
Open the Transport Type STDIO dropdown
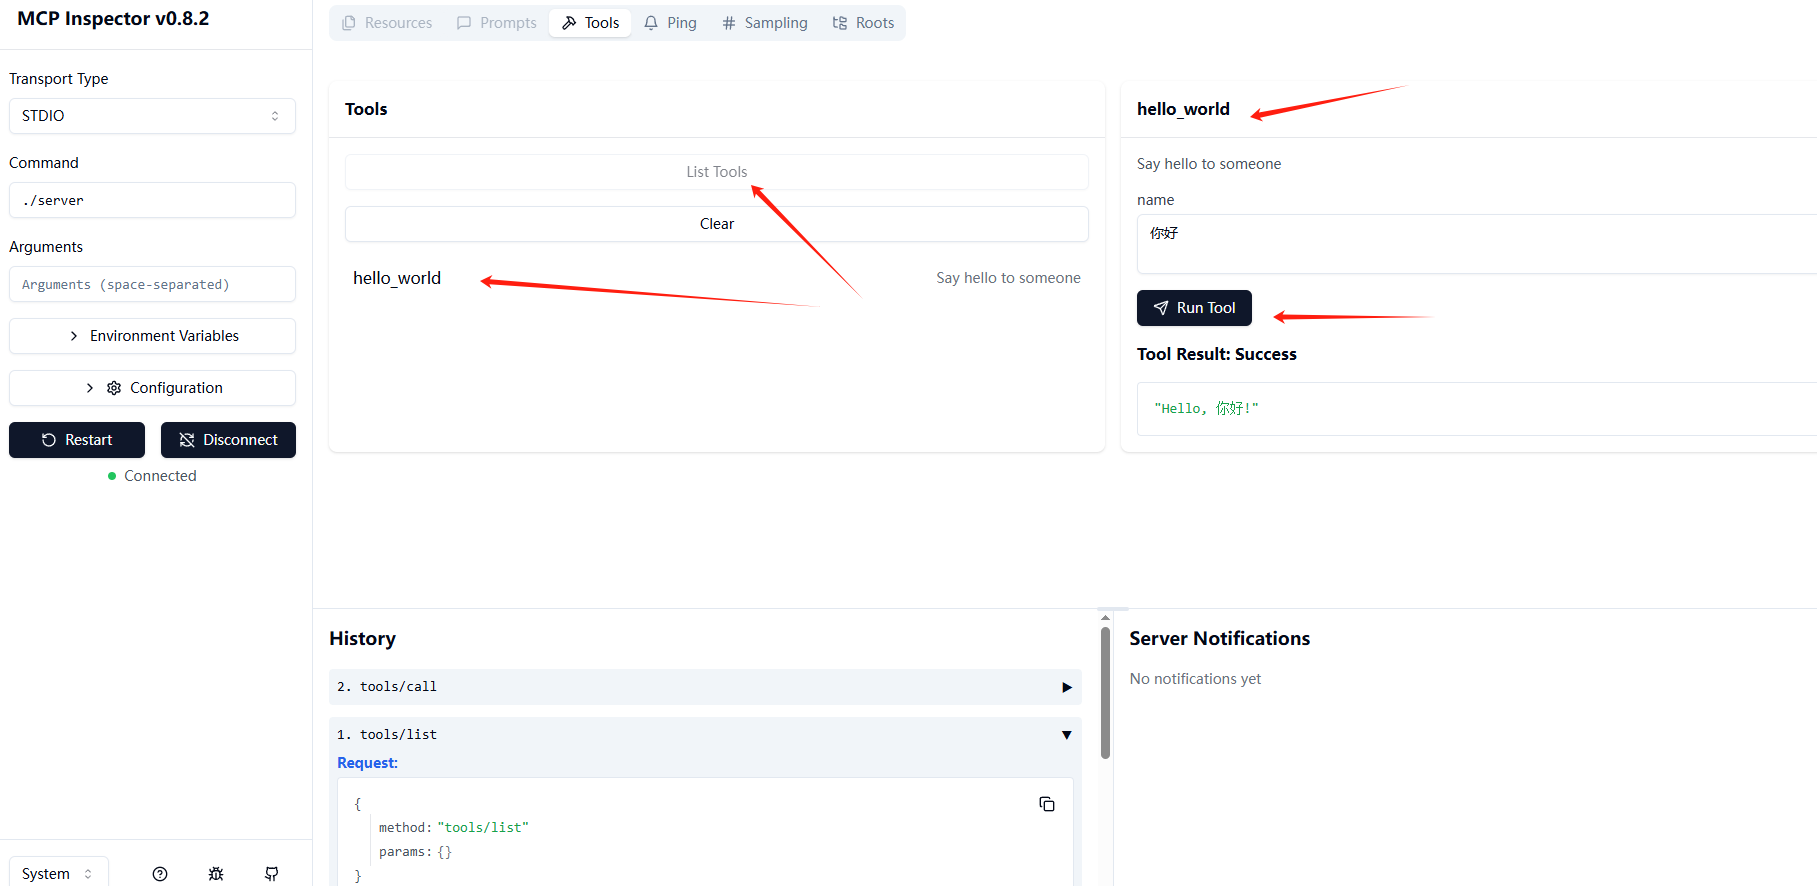[152, 116]
